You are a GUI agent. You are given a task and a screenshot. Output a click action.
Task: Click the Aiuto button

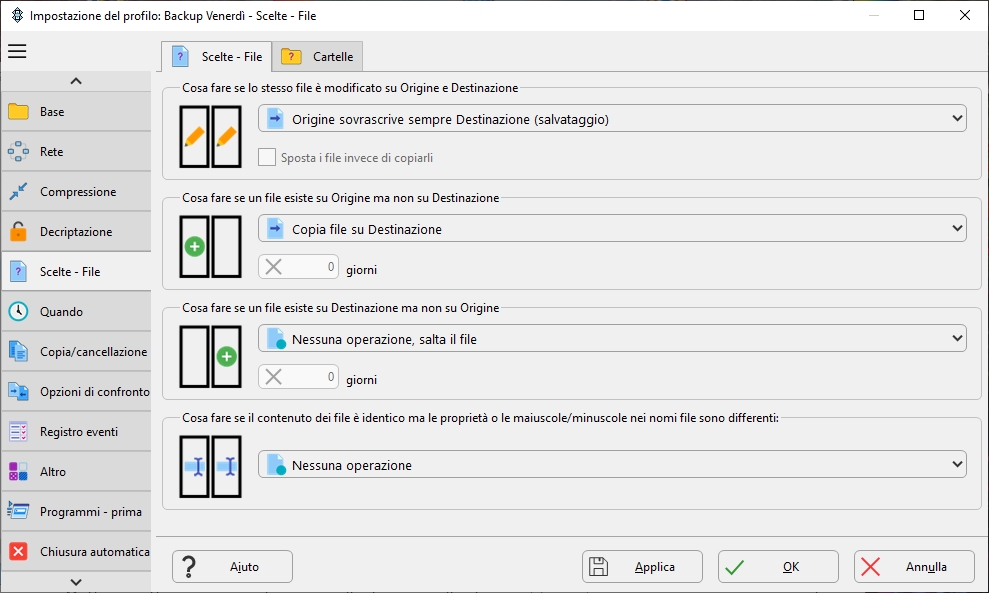[x=232, y=567]
